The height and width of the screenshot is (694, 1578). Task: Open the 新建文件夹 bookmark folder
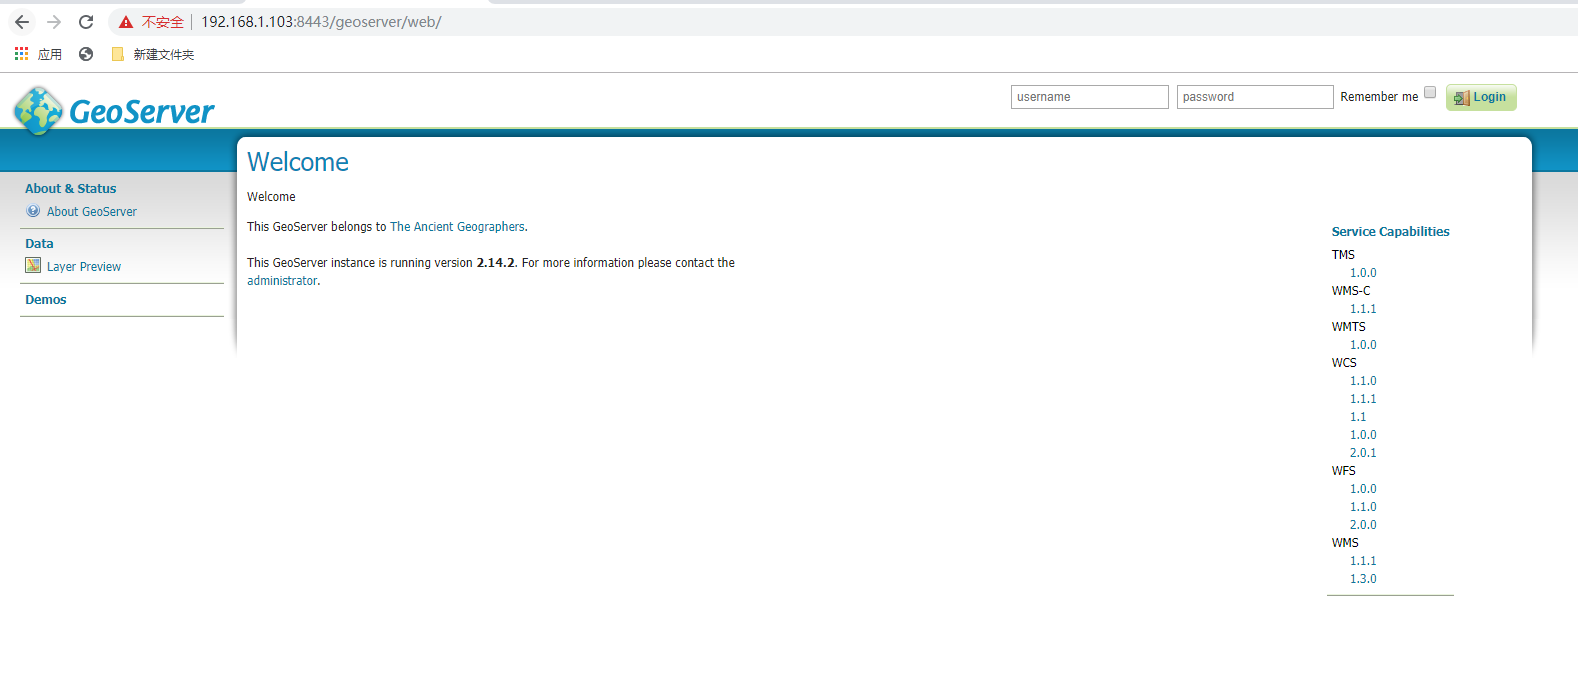(x=153, y=54)
